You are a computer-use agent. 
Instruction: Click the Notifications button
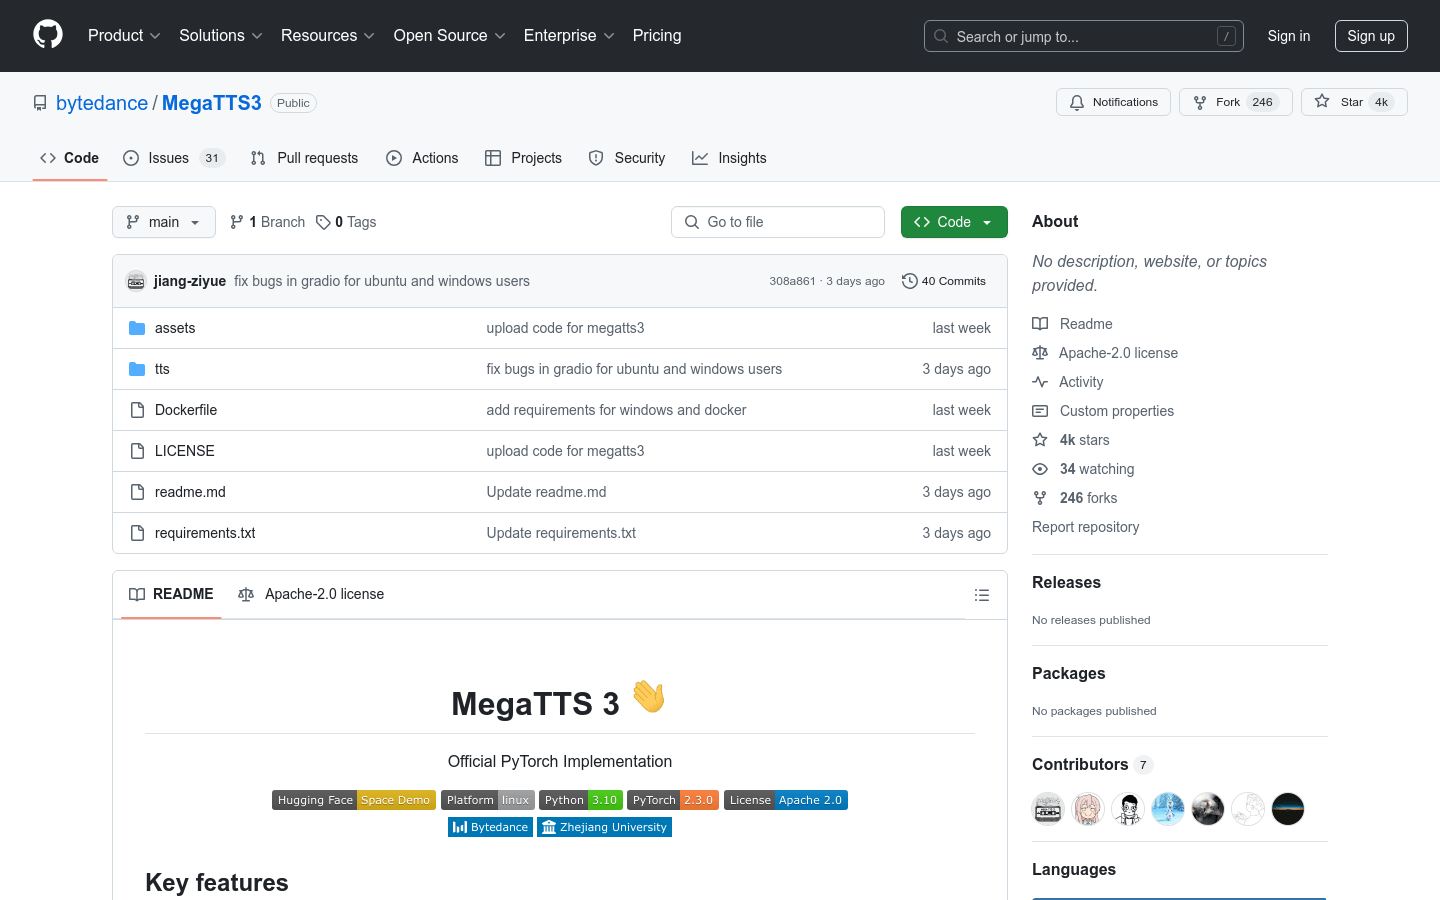tap(1113, 102)
